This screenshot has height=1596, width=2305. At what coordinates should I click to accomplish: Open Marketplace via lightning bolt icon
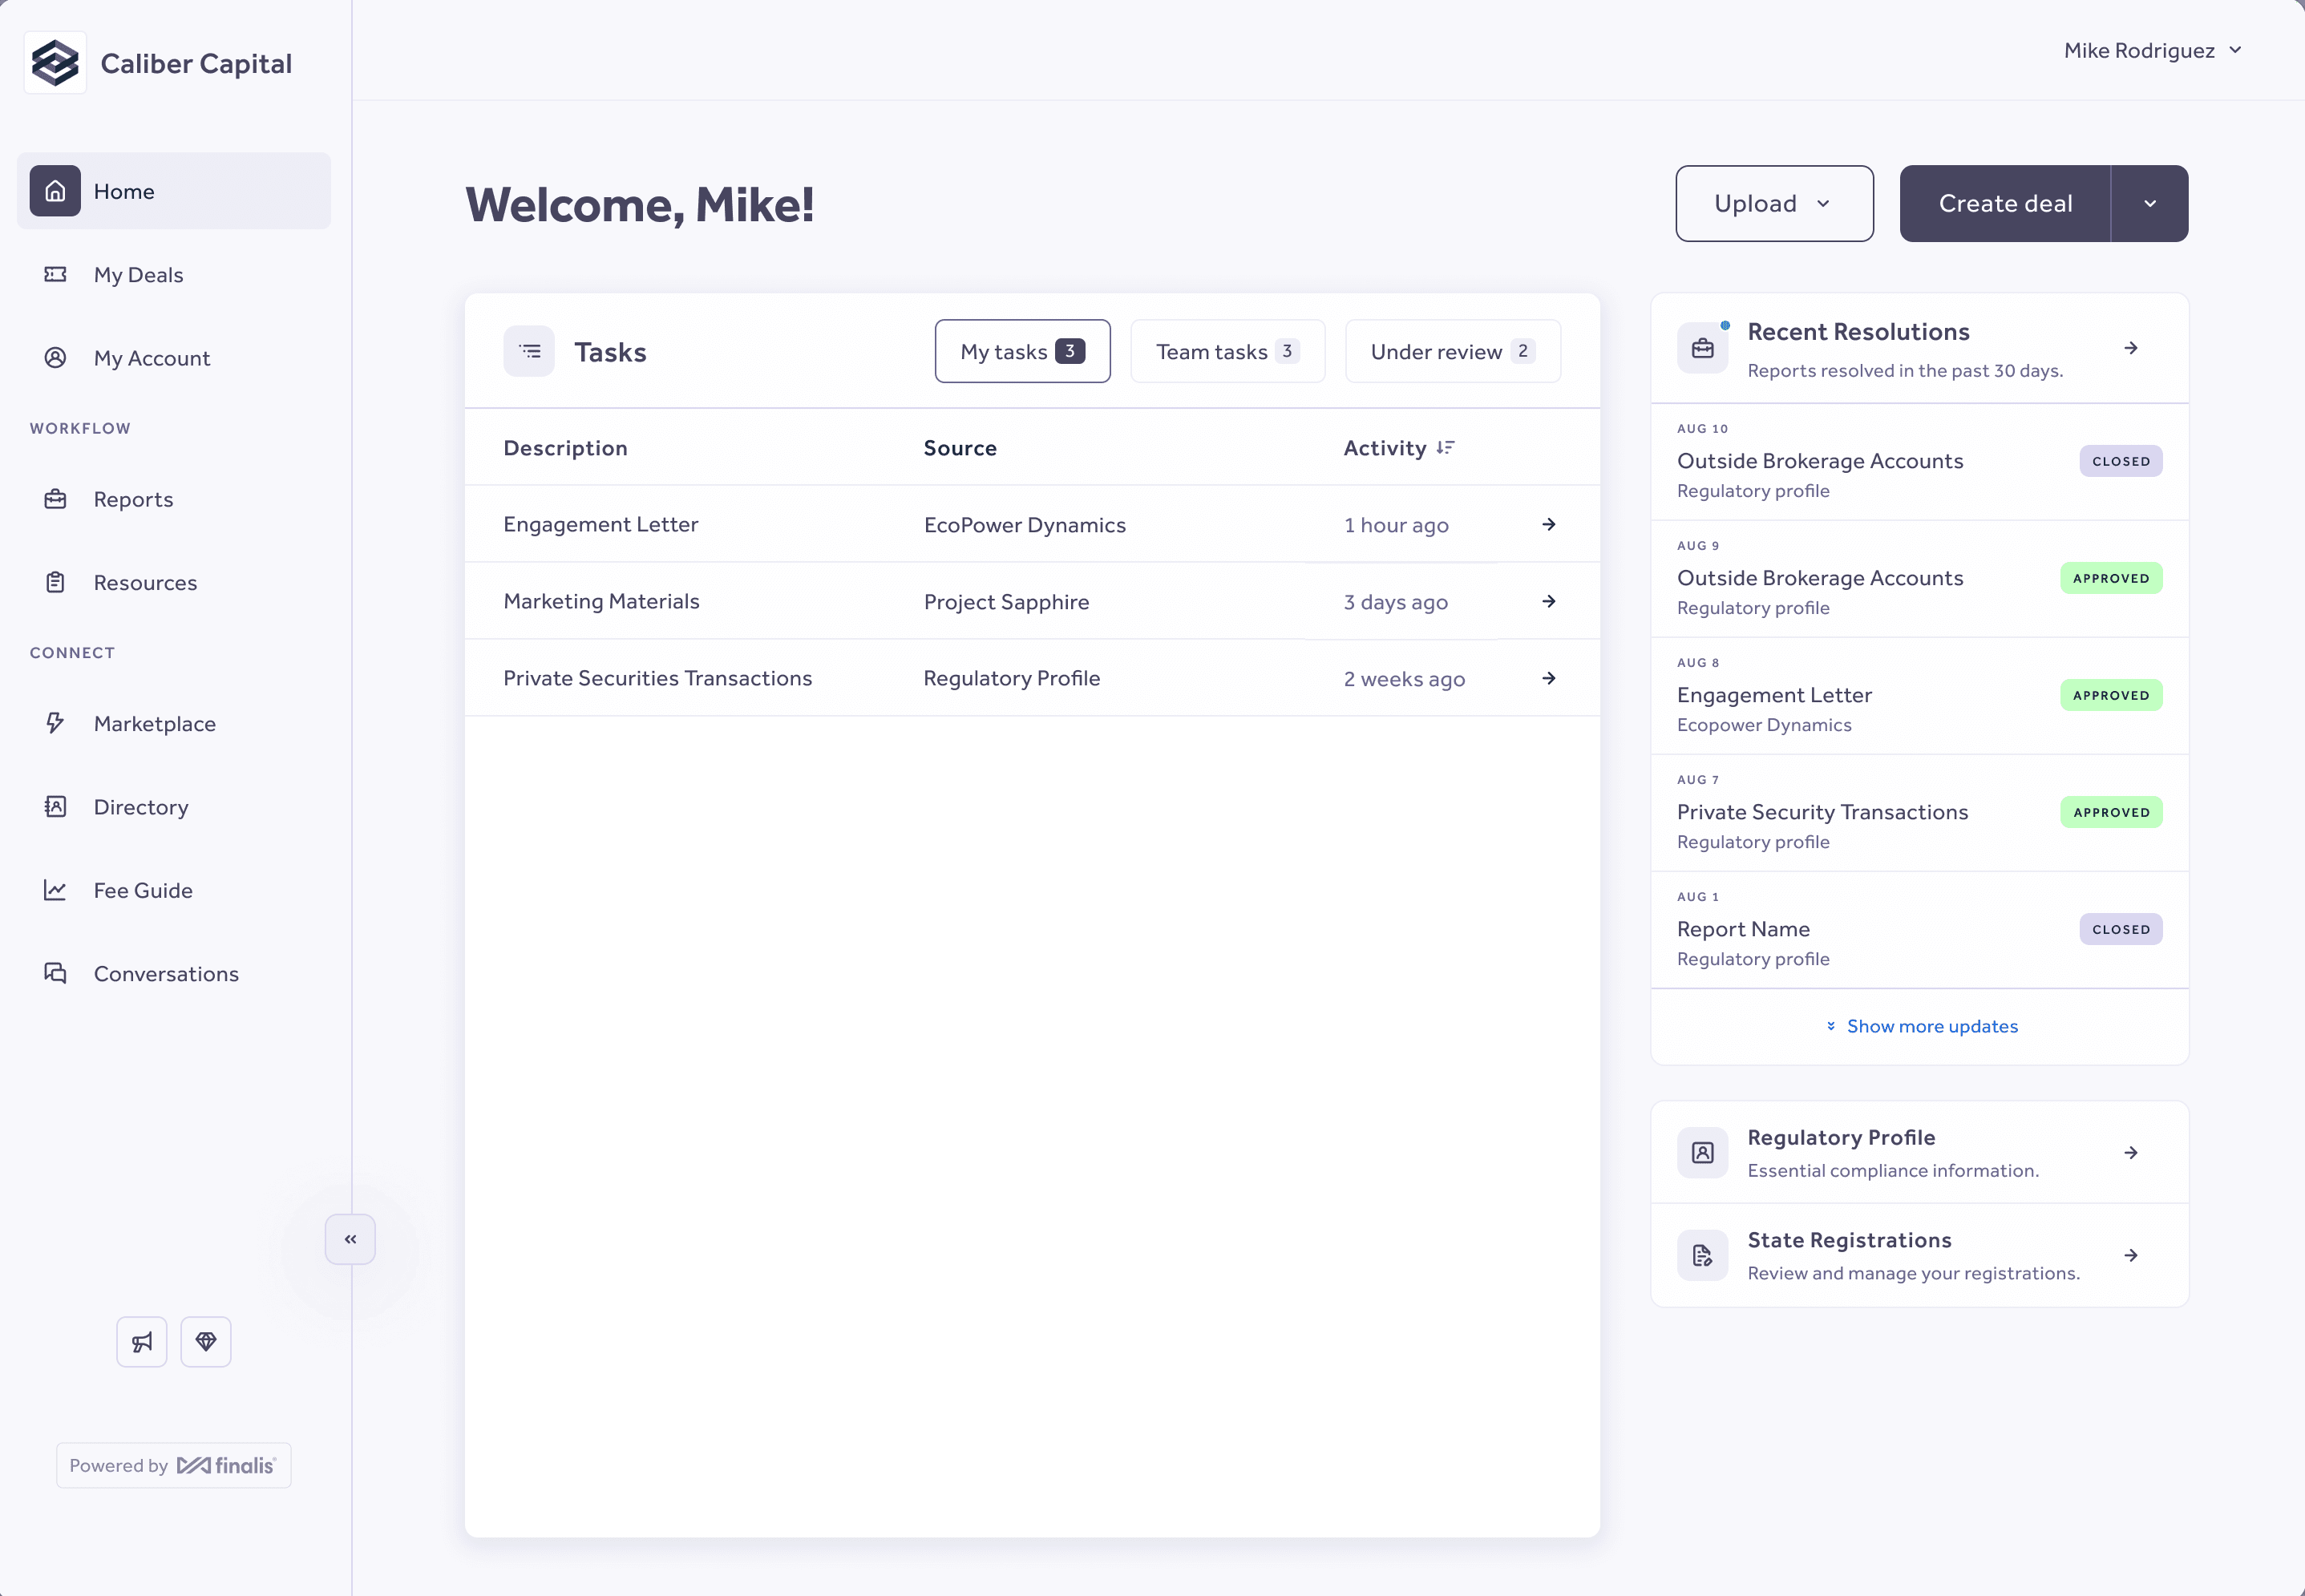[x=55, y=723]
